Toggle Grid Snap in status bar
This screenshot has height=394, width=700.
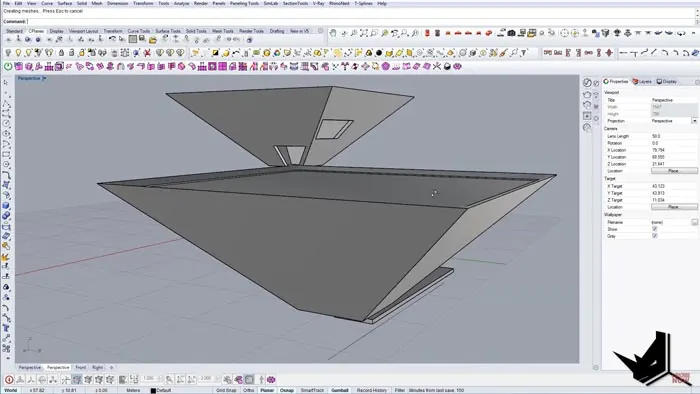click(x=226, y=390)
